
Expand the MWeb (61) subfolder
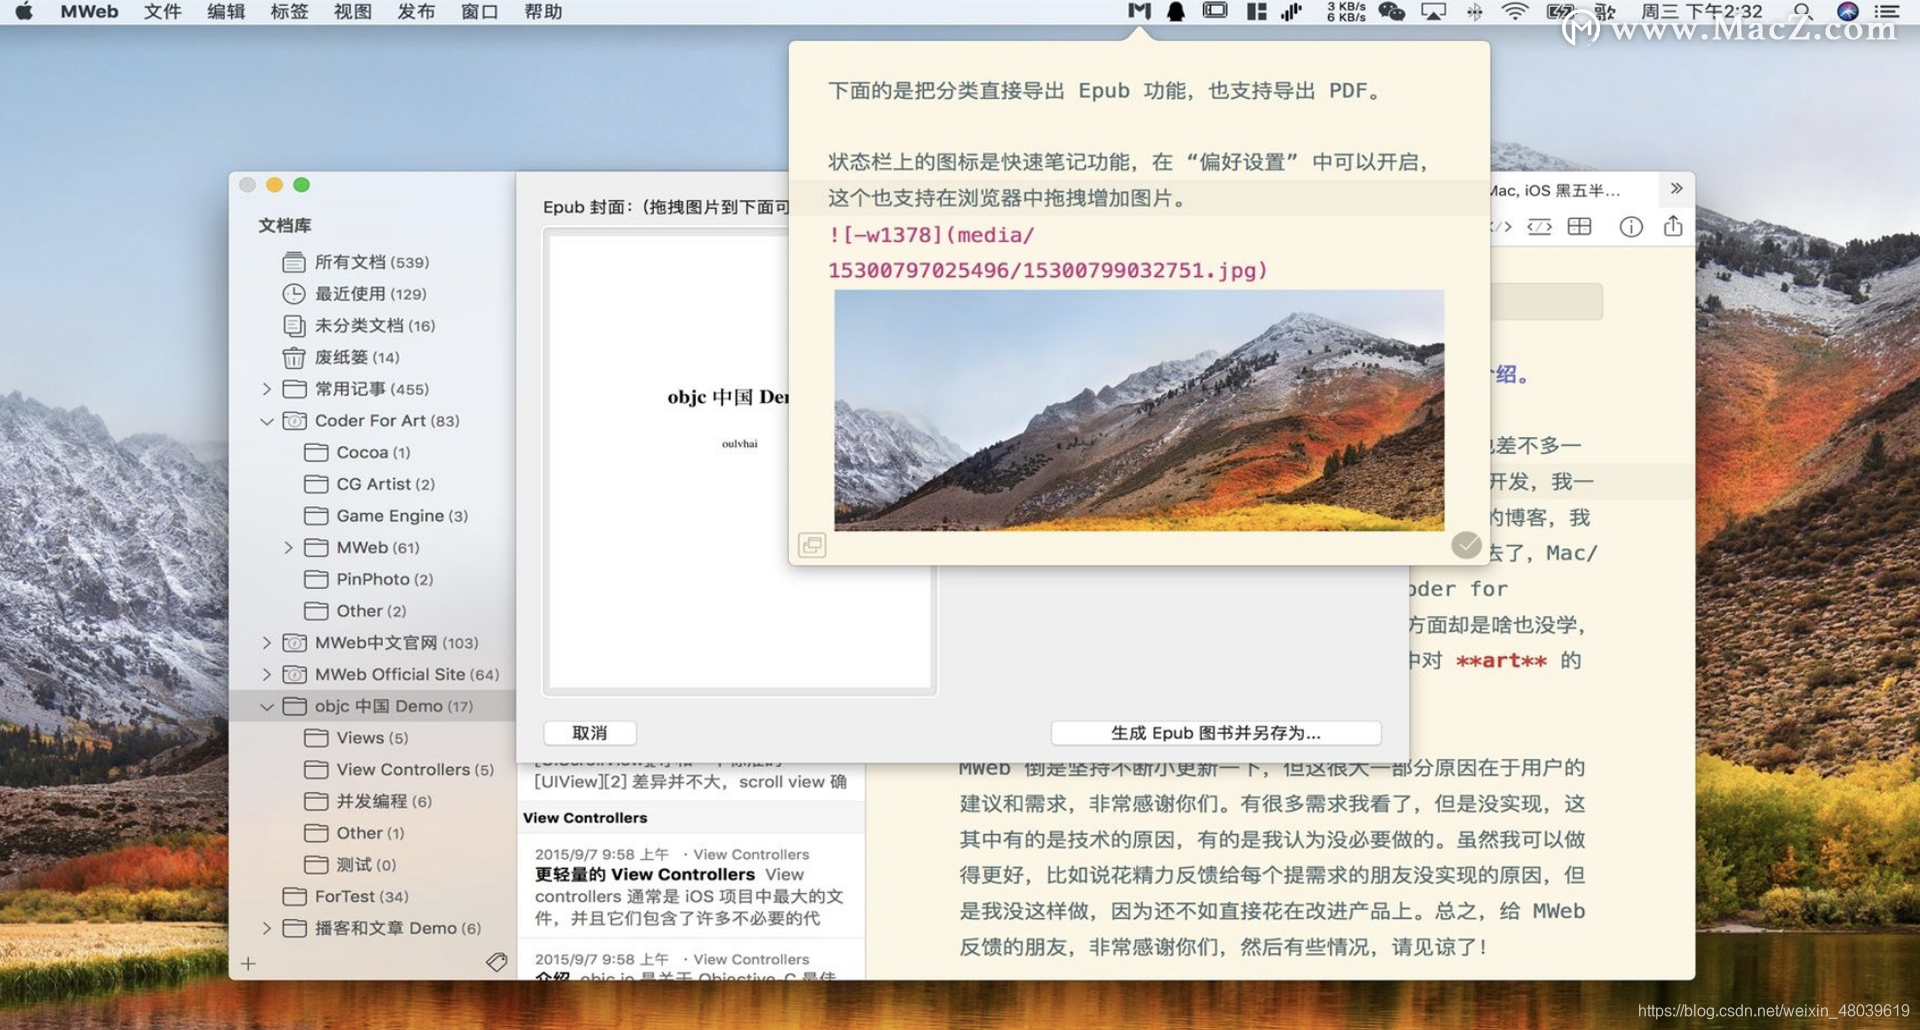[288, 548]
